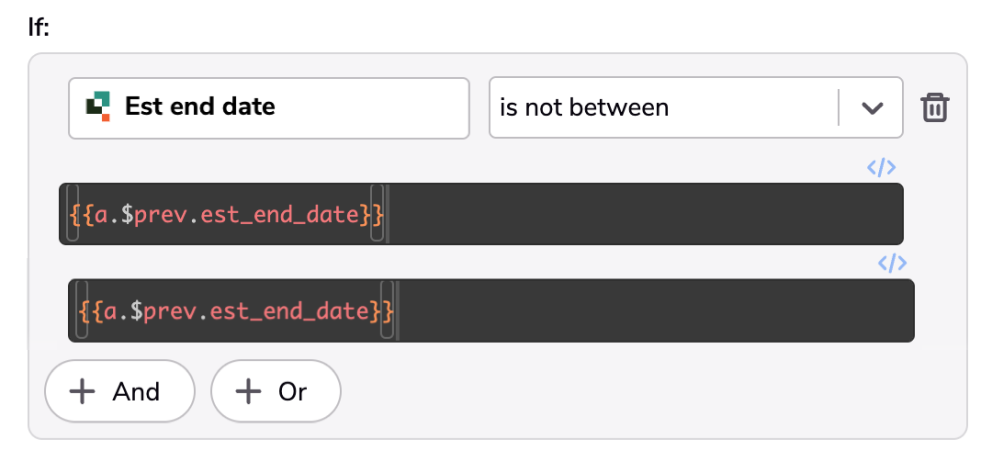Delete the Est end date condition
This screenshot has height=451, width=992.
tap(934, 107)
